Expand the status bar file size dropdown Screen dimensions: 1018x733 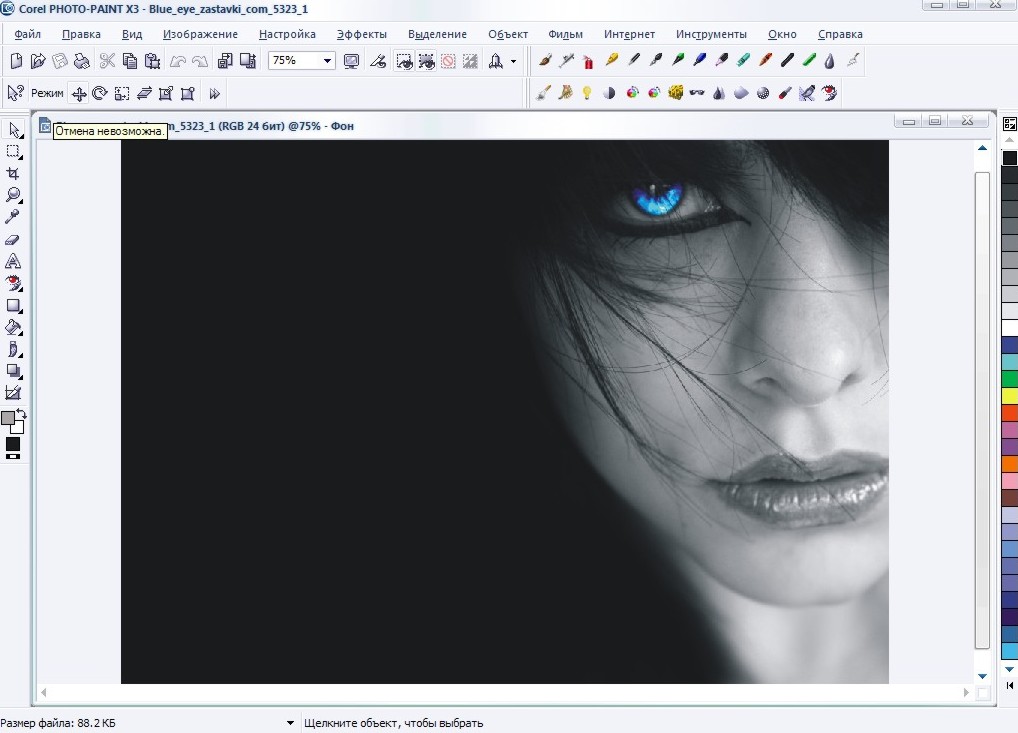[291, 723]
